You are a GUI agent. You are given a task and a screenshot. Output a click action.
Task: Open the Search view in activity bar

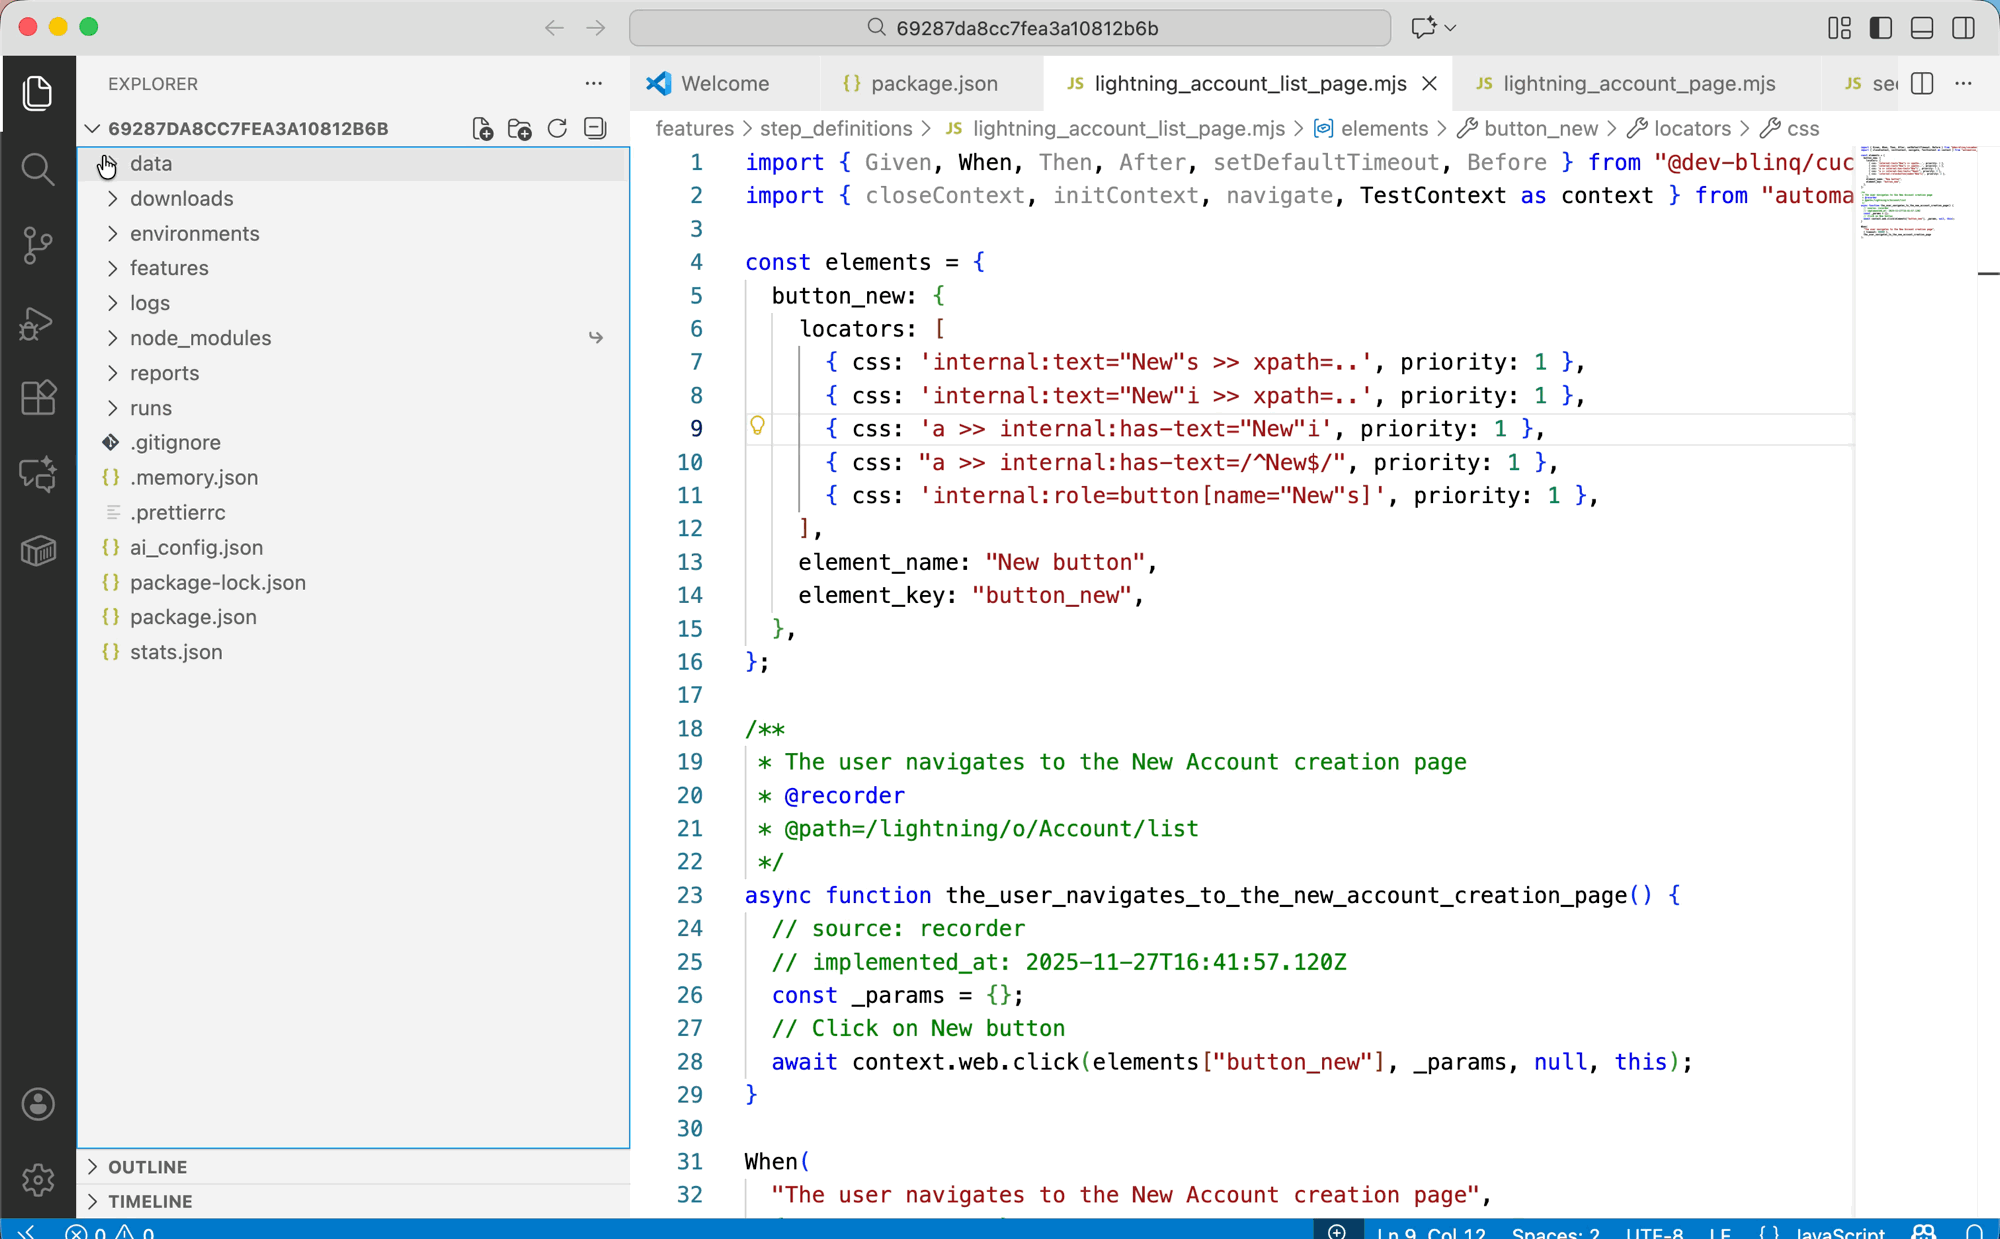[37, 169]
